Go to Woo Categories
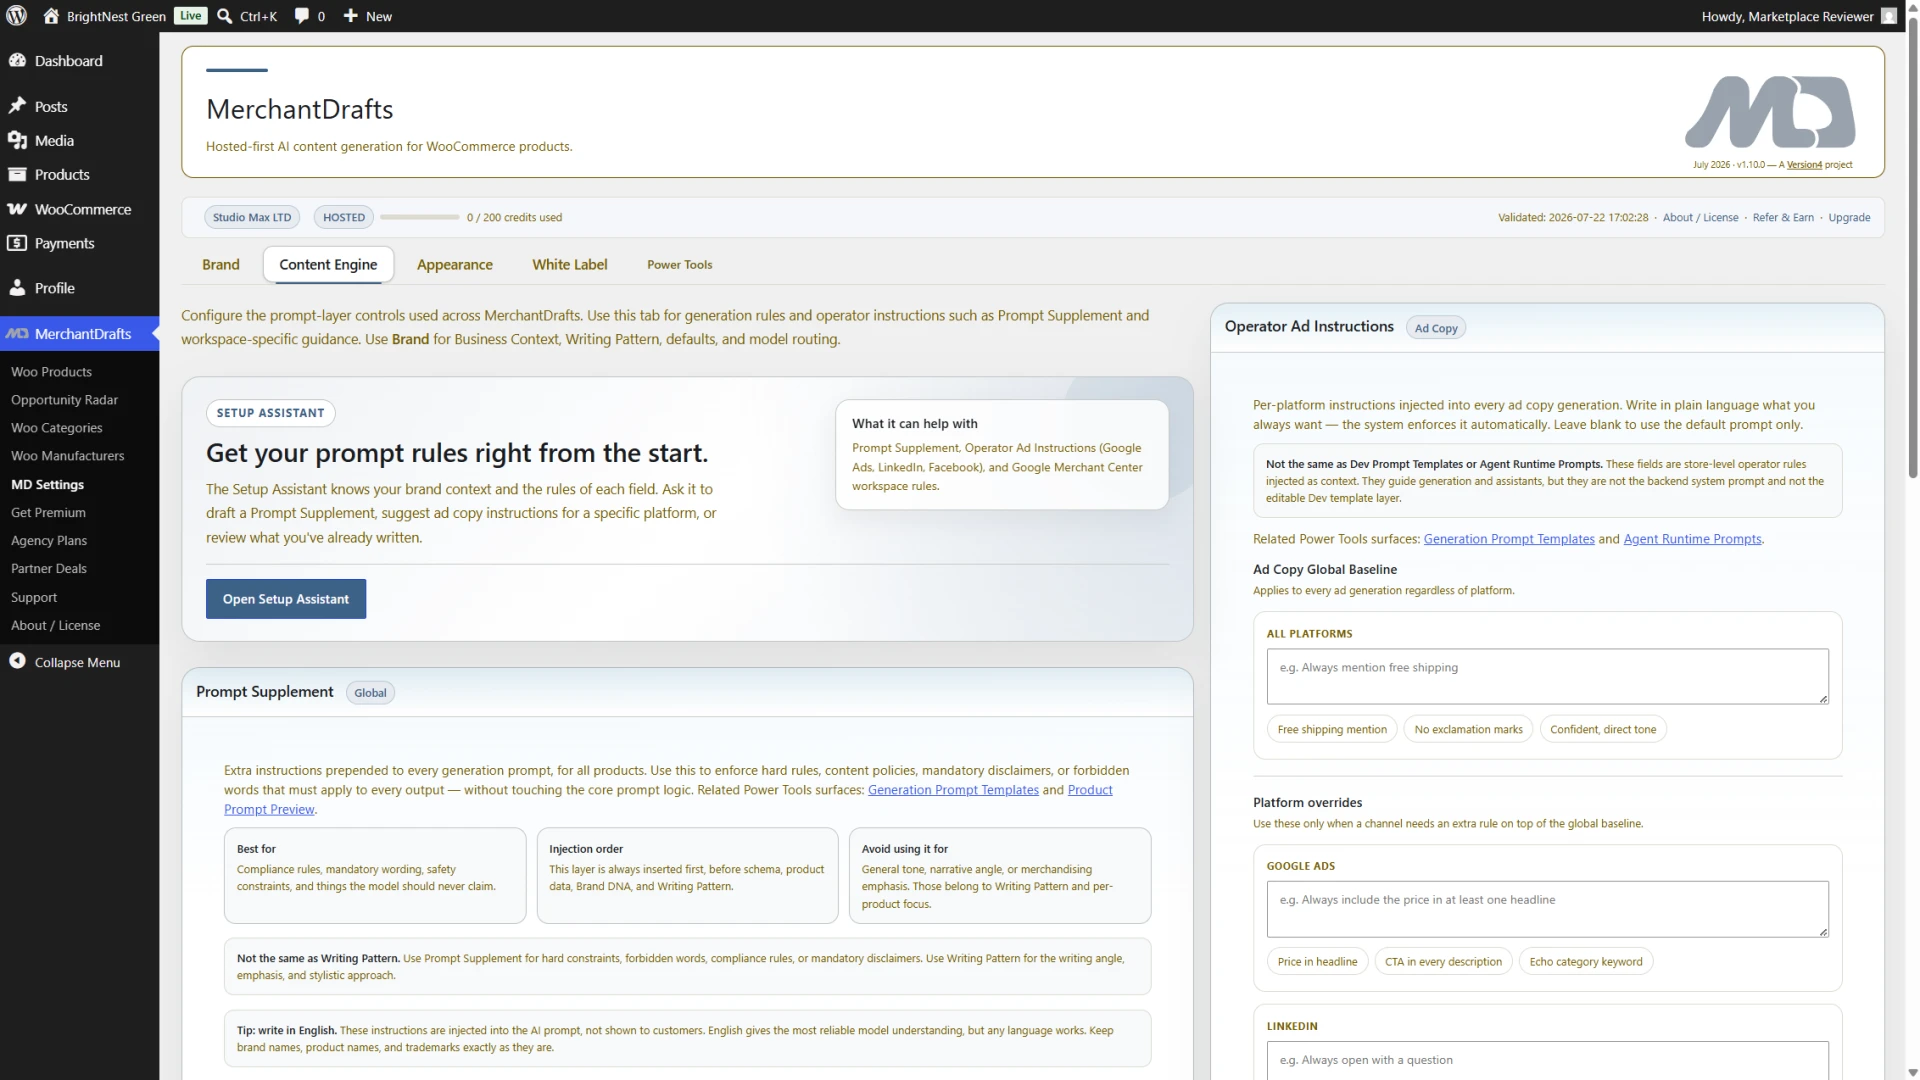Image resolution: width=1920 pixels, height=1080 pixels. (56, 427)
